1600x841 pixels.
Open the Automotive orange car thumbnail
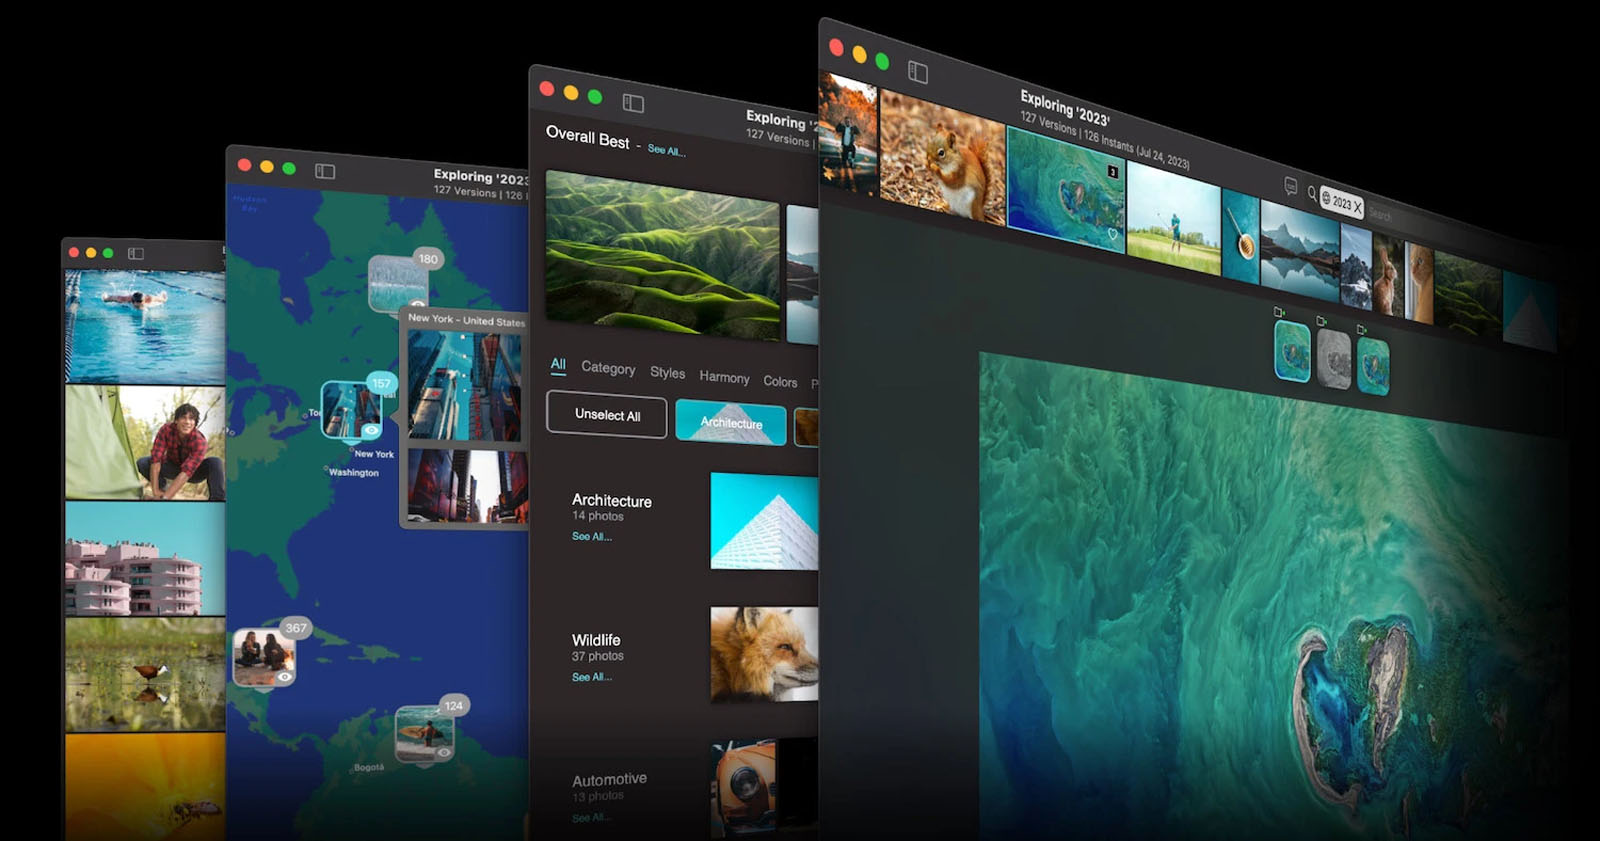tap(745, 787)
